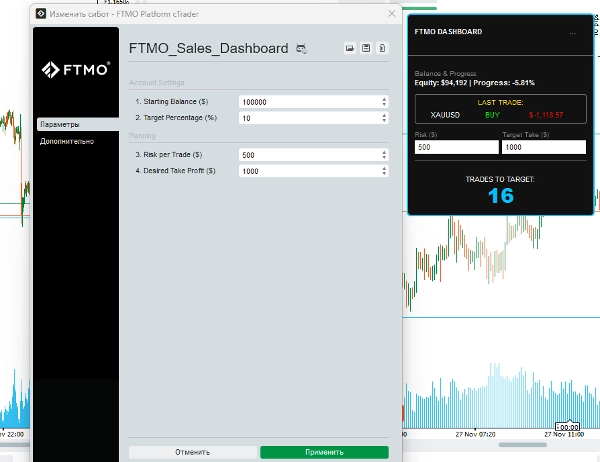Click the FTMO_Sales_Dashboard title text

tap(209, 49)
